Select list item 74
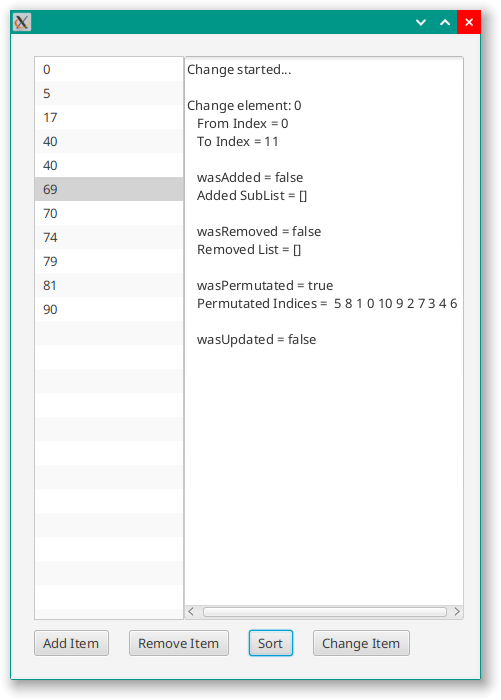Viewport: 501px width, 700px height. [x=109, y=237]
